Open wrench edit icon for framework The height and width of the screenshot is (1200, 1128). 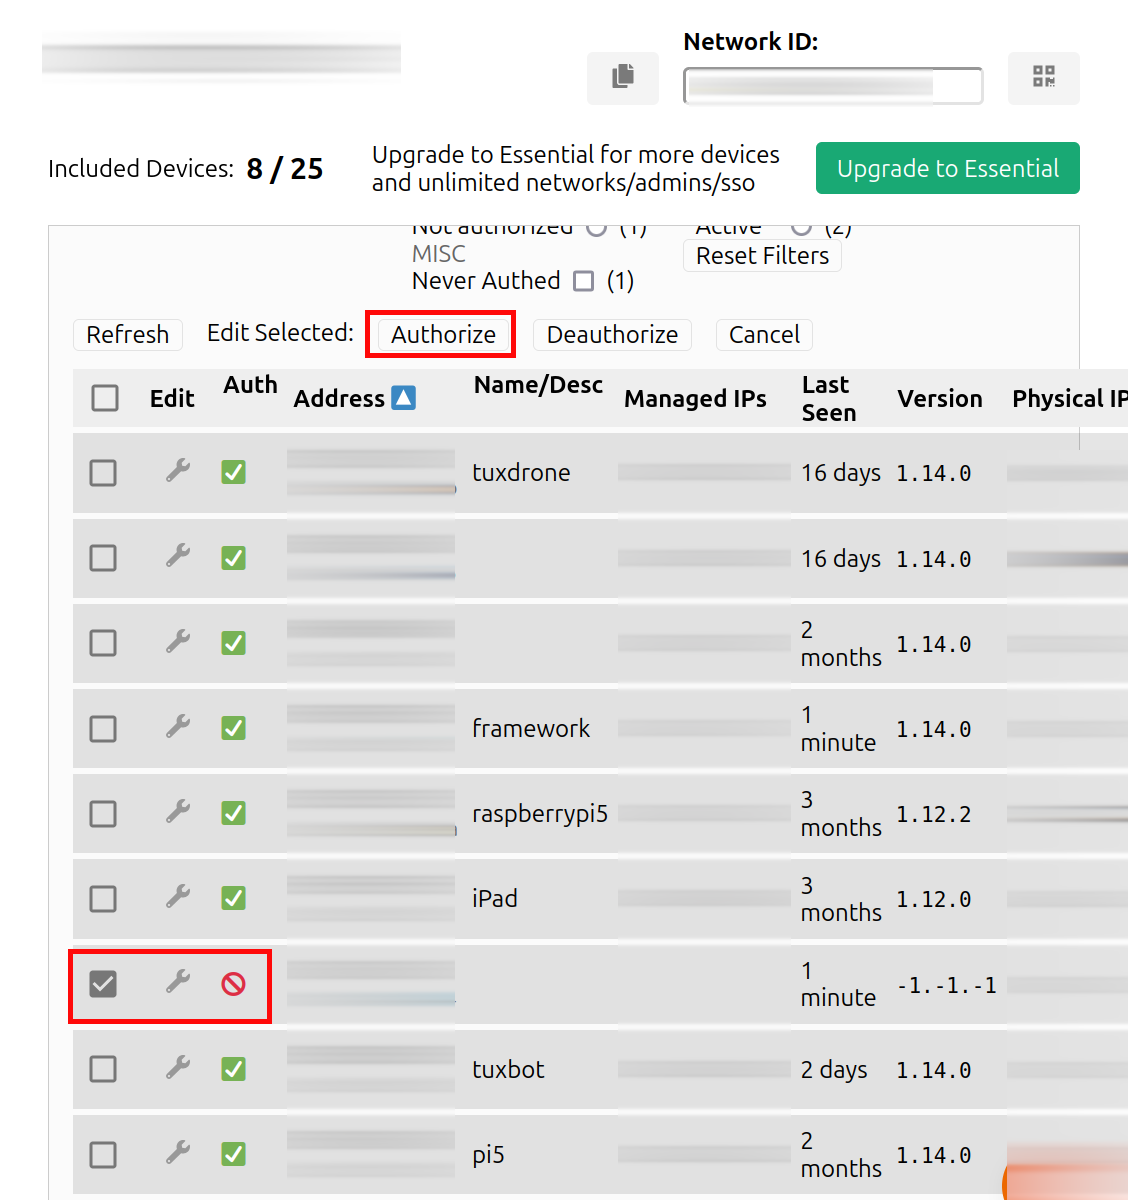coord(178,727)
